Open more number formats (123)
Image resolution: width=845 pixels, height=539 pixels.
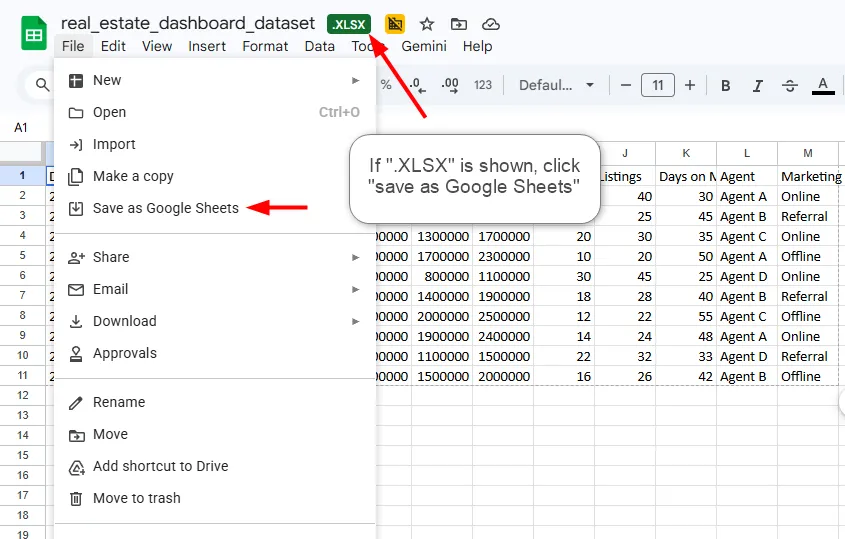pos(483,85)
